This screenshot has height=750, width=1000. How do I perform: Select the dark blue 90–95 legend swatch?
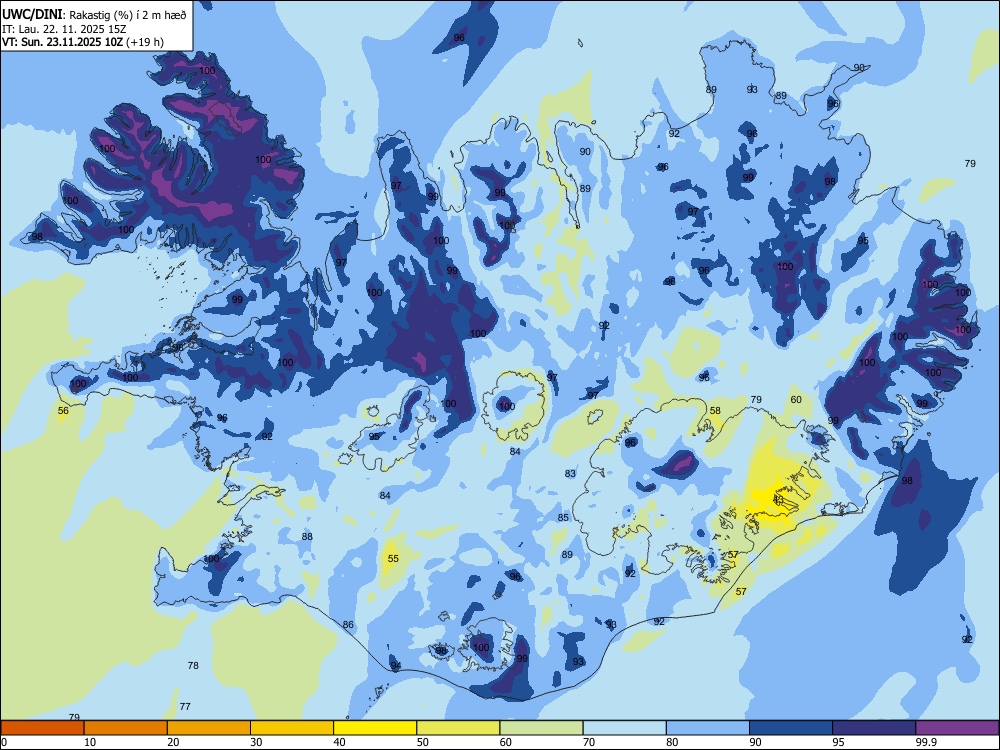pyautogui.click(x=791, y=728)
